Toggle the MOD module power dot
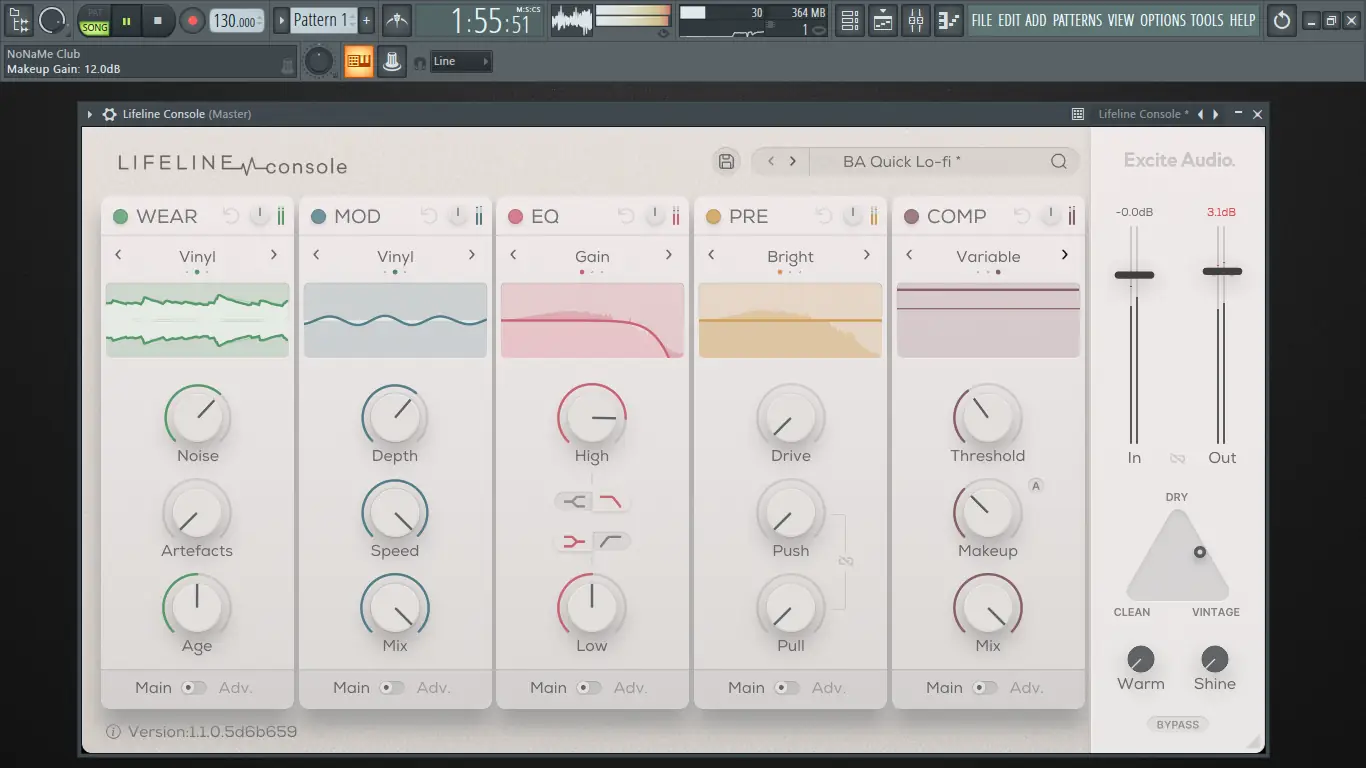The width and height of the screenshot is (1366, 768). pos(319,216)
